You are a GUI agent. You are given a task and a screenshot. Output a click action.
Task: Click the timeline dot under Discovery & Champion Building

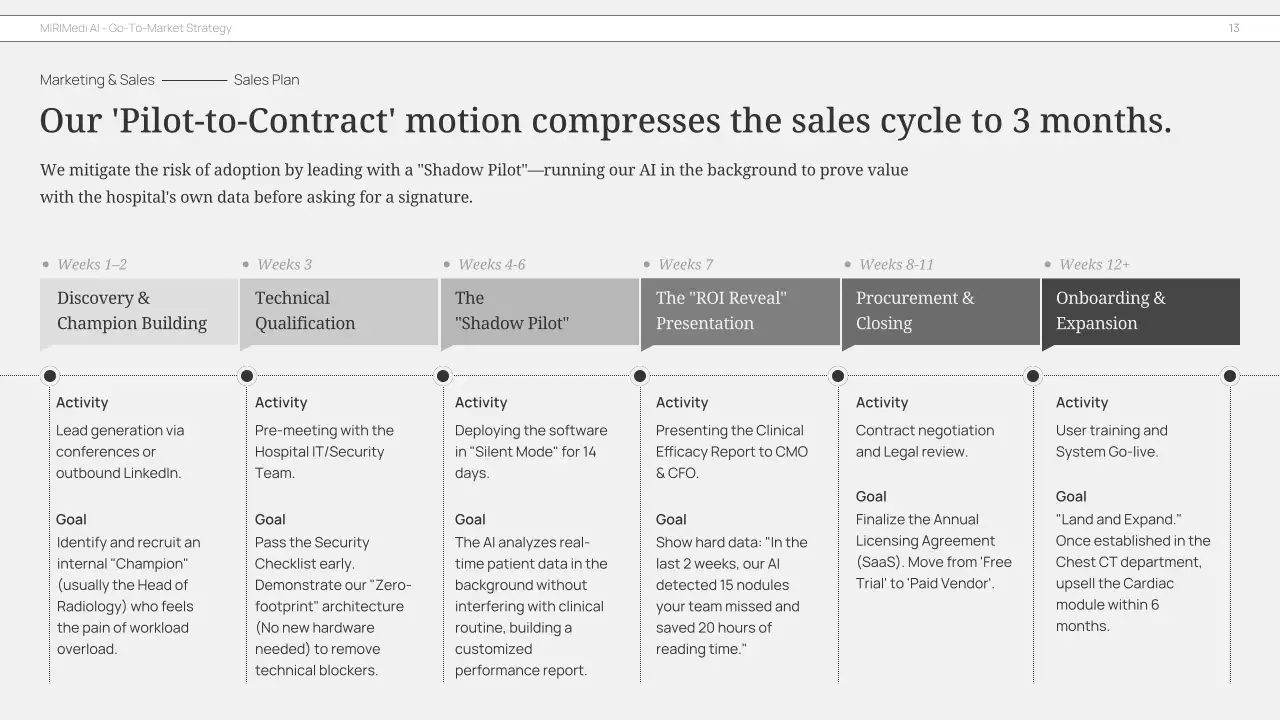click(x=50, y=376)
